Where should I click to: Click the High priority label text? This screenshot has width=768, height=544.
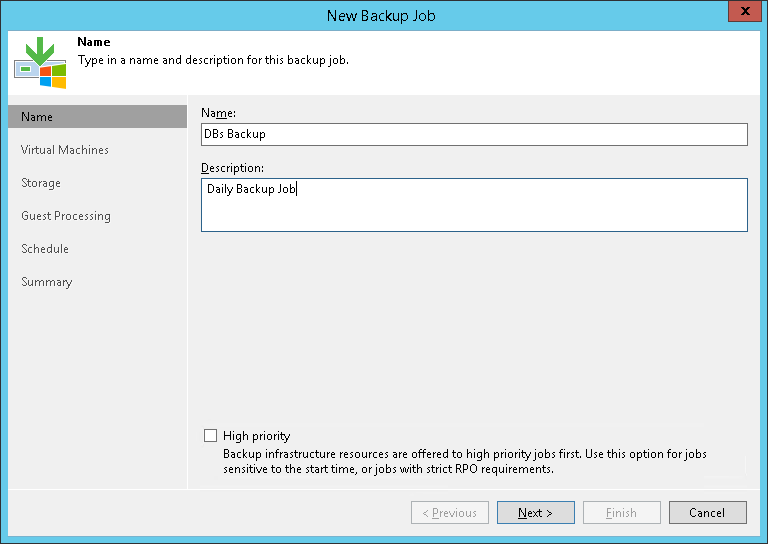tap(257, 436)
